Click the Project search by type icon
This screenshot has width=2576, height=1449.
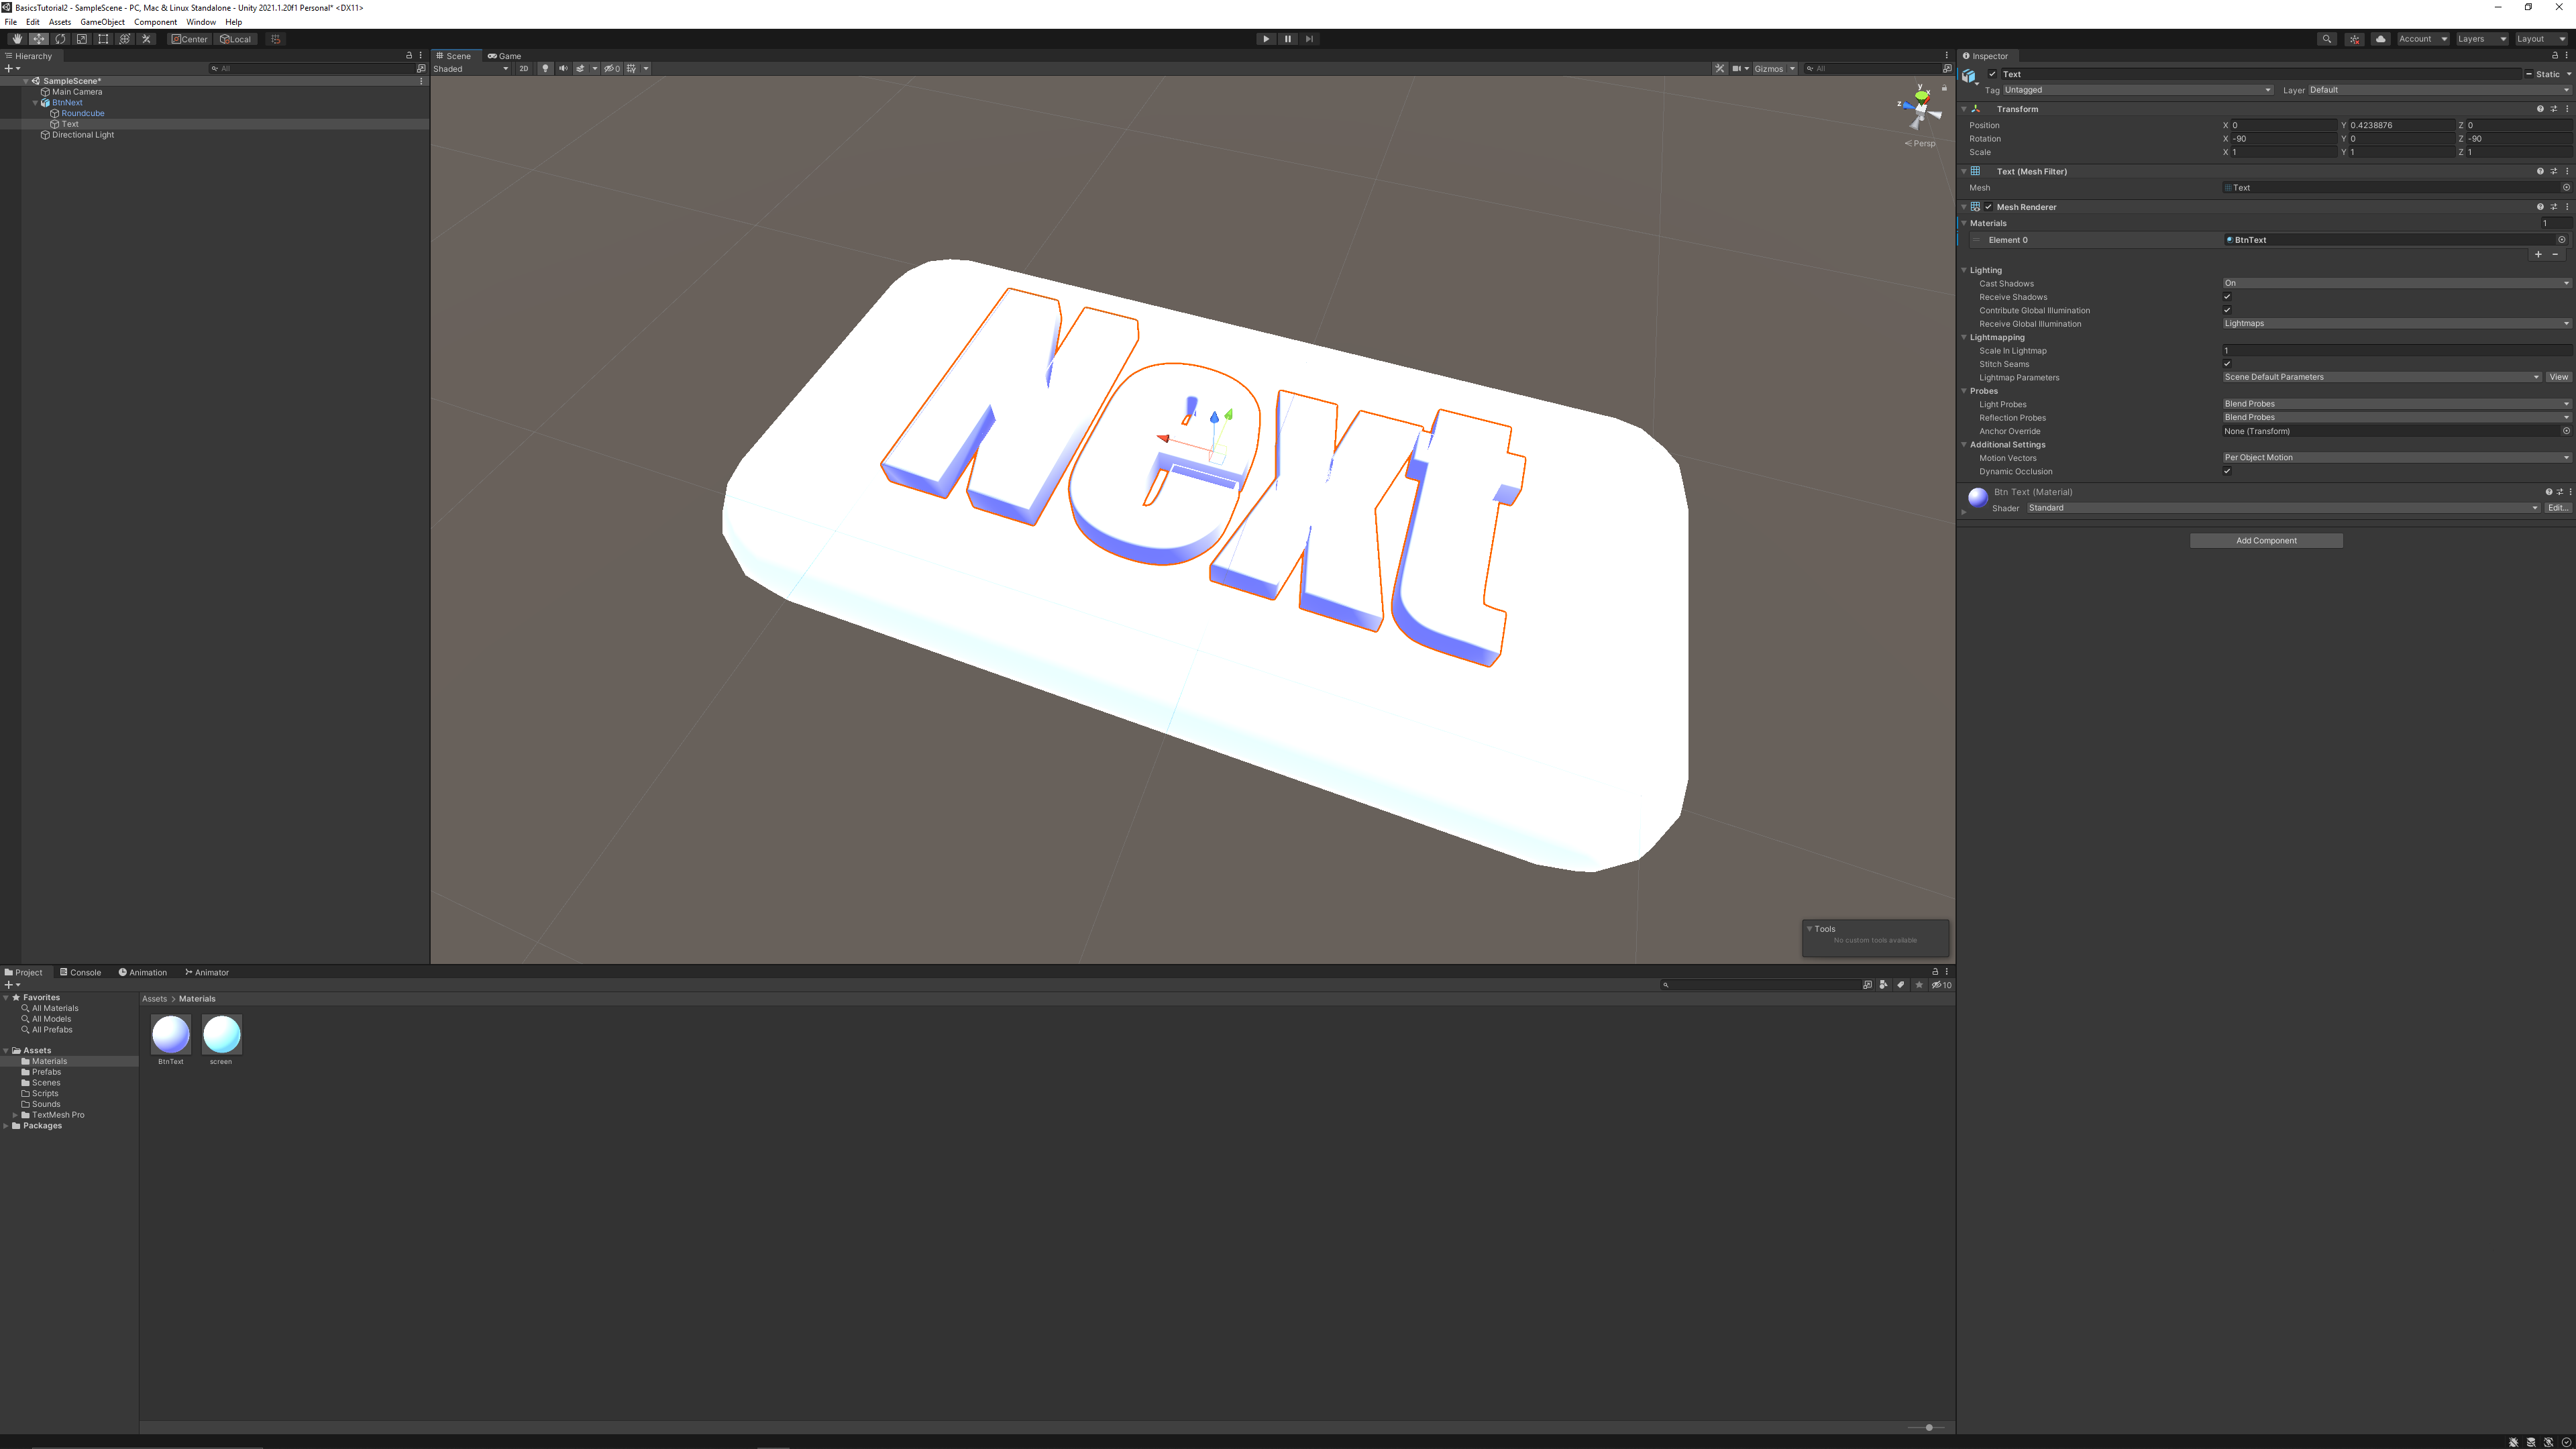pyautogui.click(x=1883, y=985)
